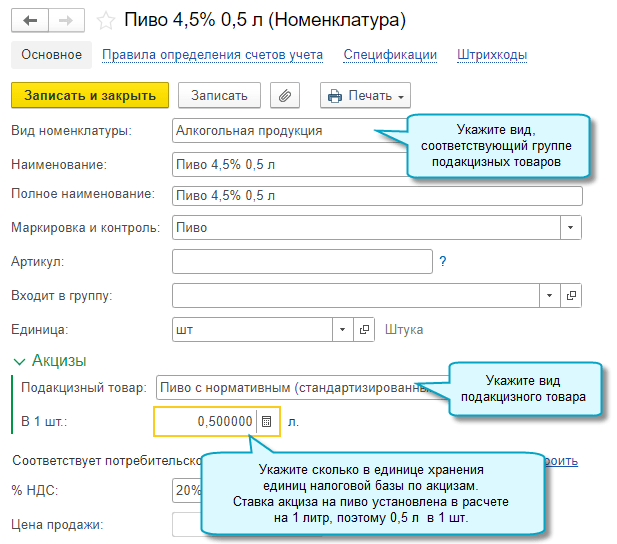
Task: Click the back navigation arrow
Action: (29, 20)
